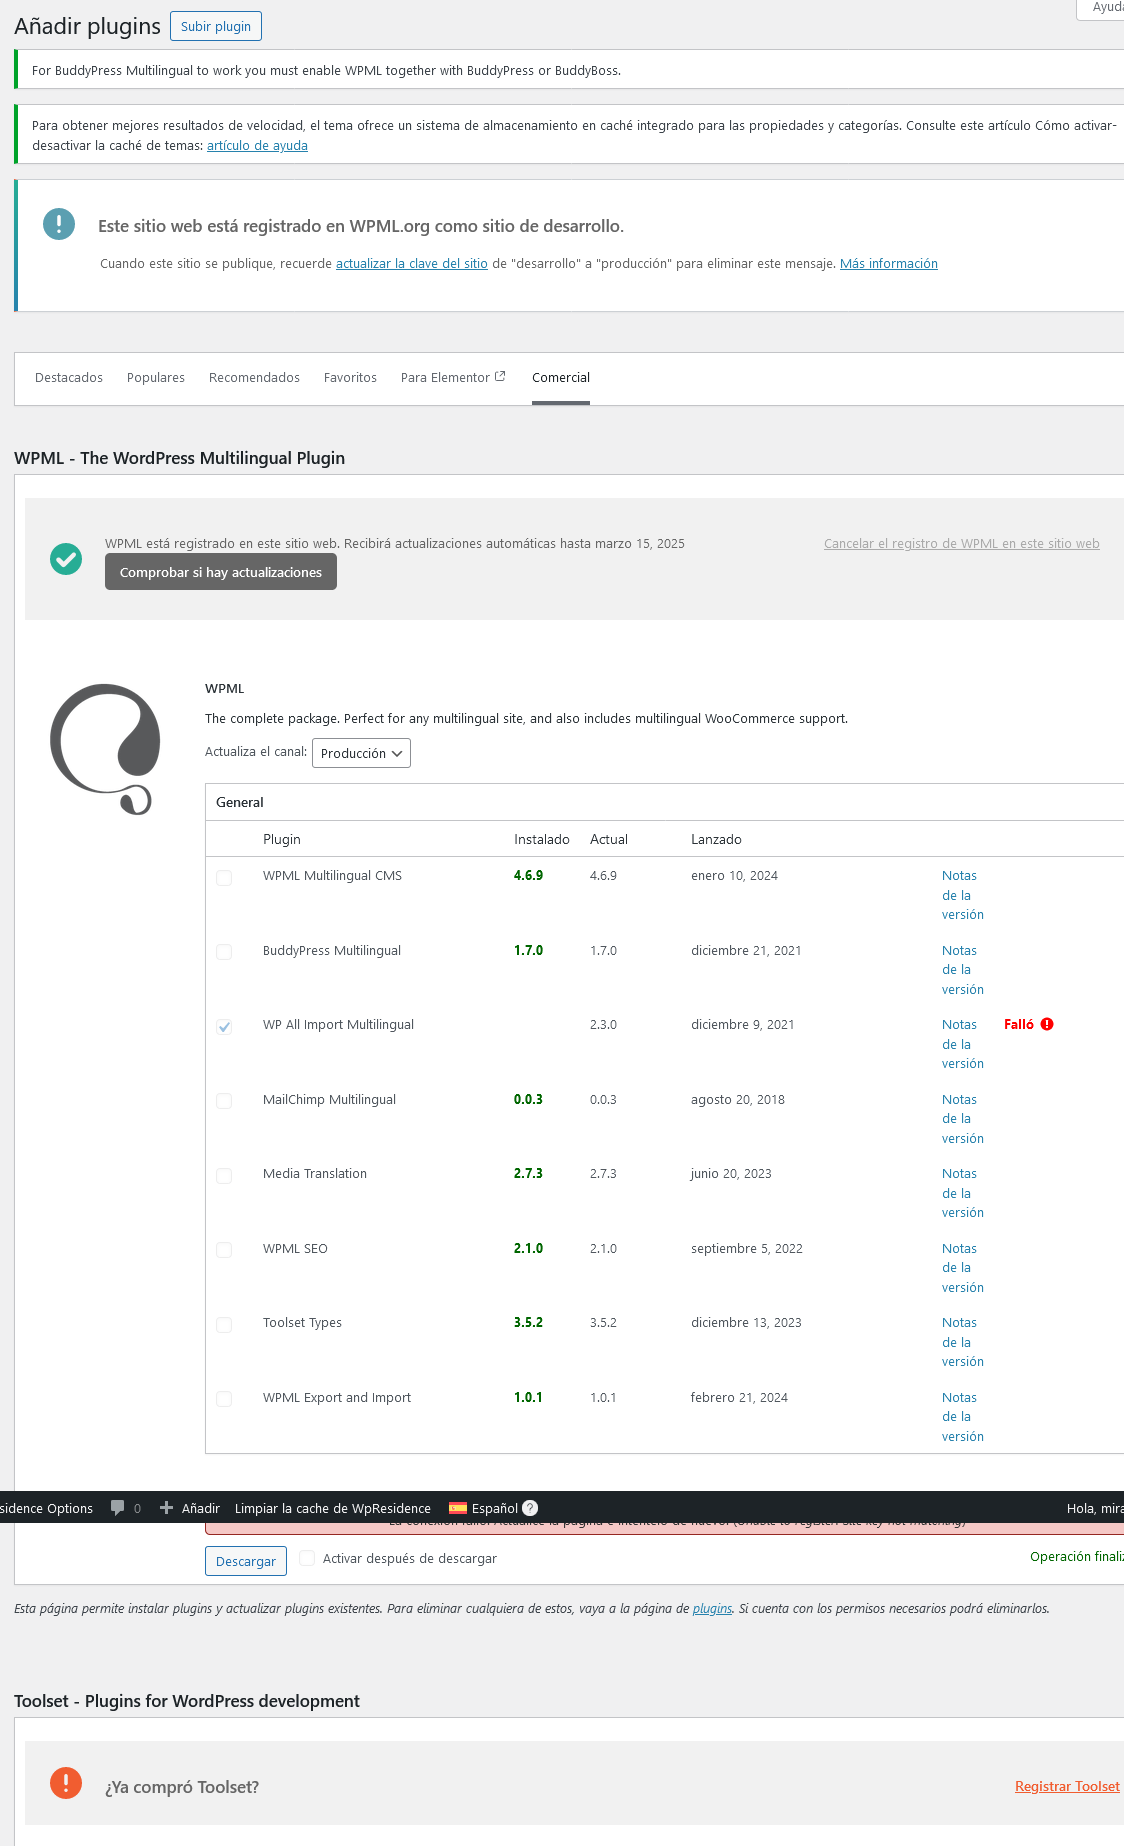
Task: Click the red error icon next to Falló
Action: (1047, 1024)
